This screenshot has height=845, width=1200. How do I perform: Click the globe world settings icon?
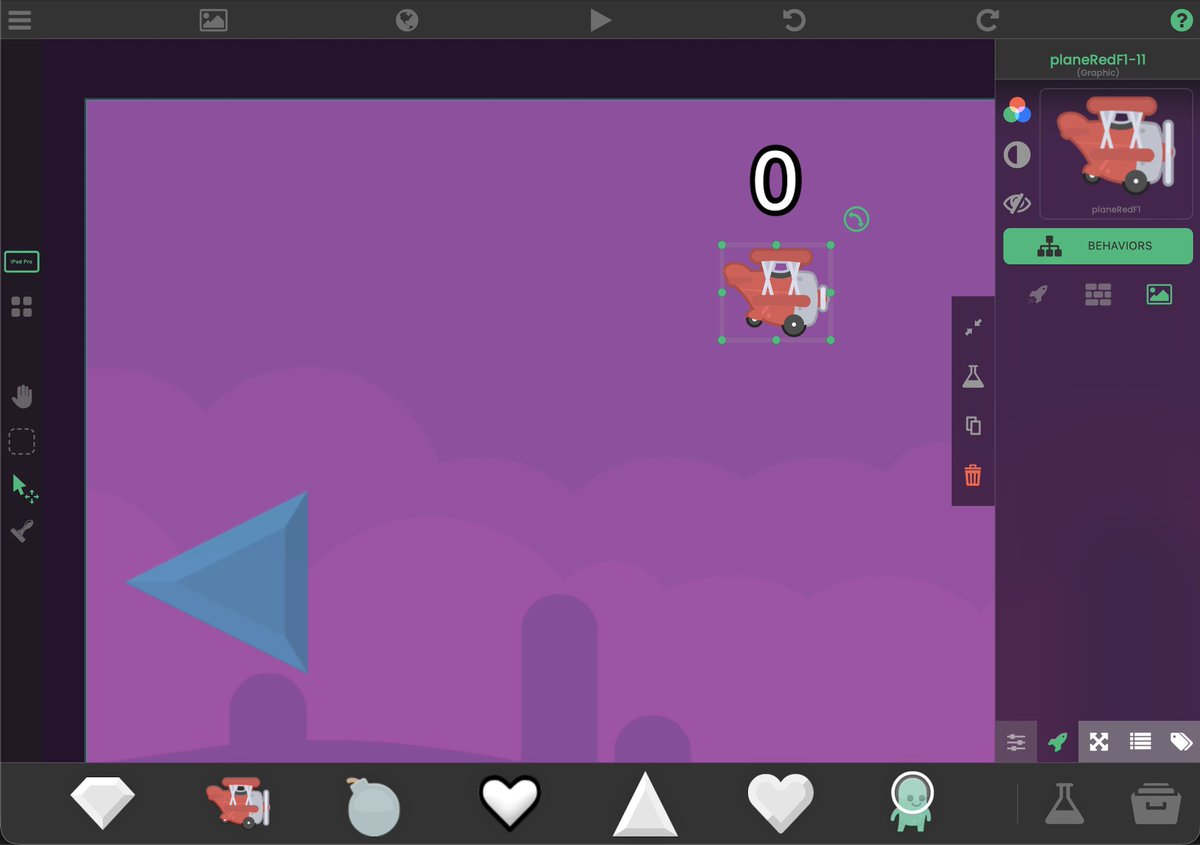click(x=407, y=20)
